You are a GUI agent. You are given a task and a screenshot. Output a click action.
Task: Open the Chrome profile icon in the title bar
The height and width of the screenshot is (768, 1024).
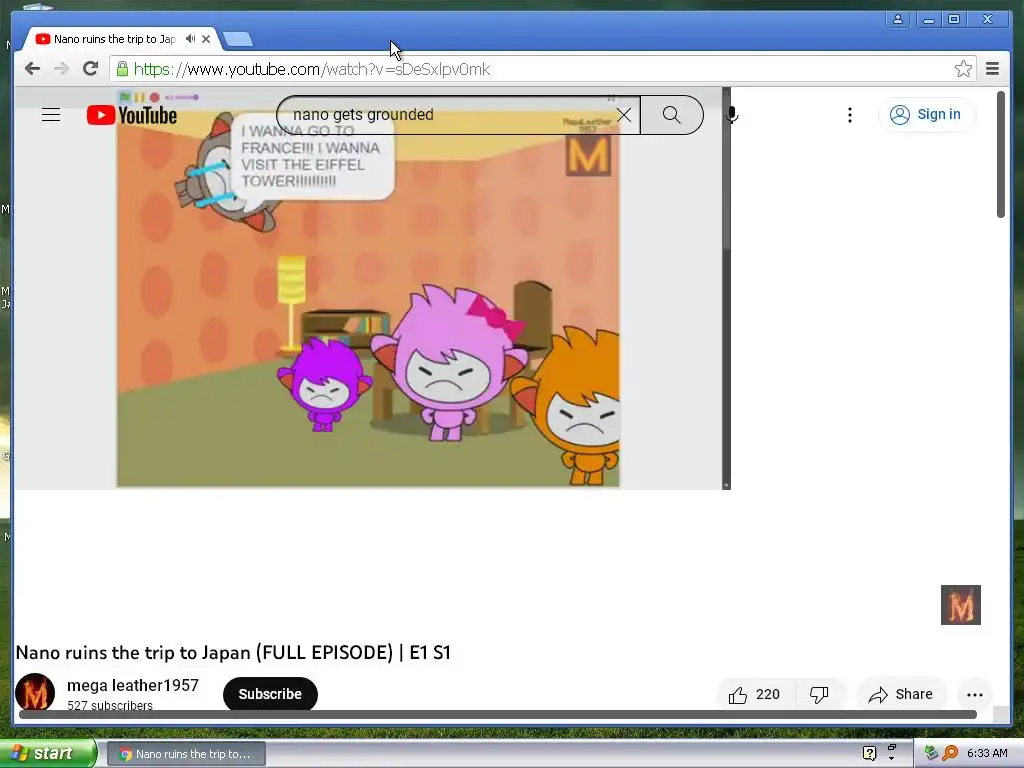(898, 19)
